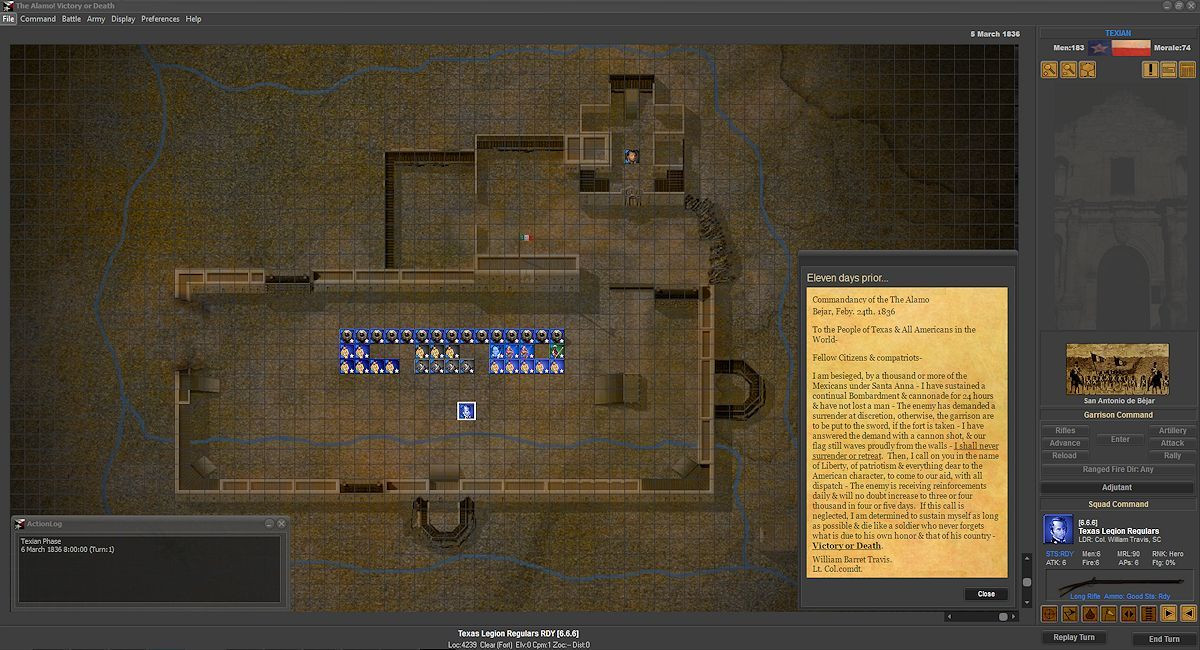Viewport: 1200px width, 650px height.
Task: Click the Attack garrison command
Action: tap(1172, 443)
